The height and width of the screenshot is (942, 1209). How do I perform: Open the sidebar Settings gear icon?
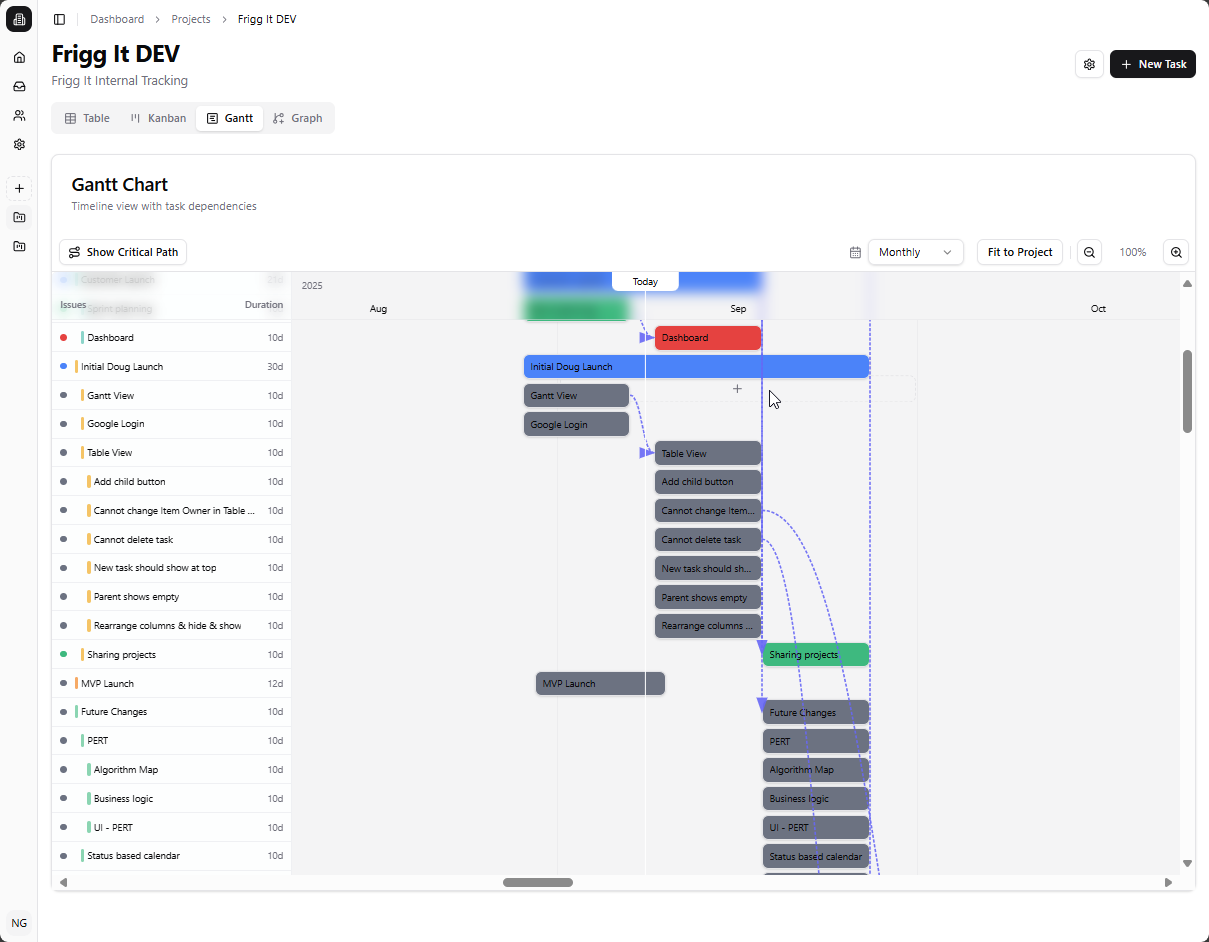pos(19,144)
